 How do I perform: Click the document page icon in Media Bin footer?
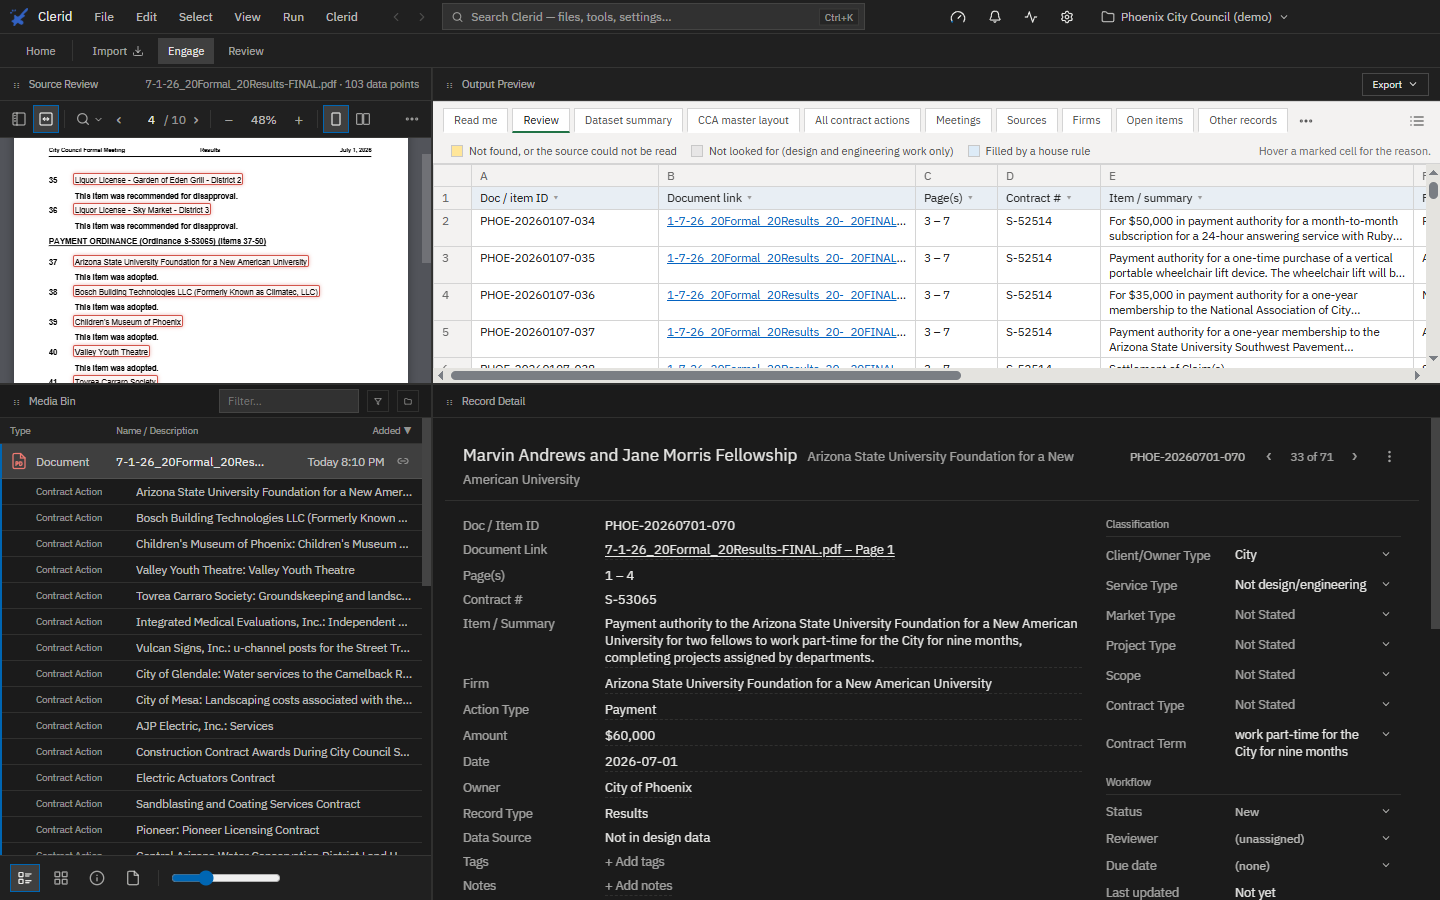click(133, 878)
